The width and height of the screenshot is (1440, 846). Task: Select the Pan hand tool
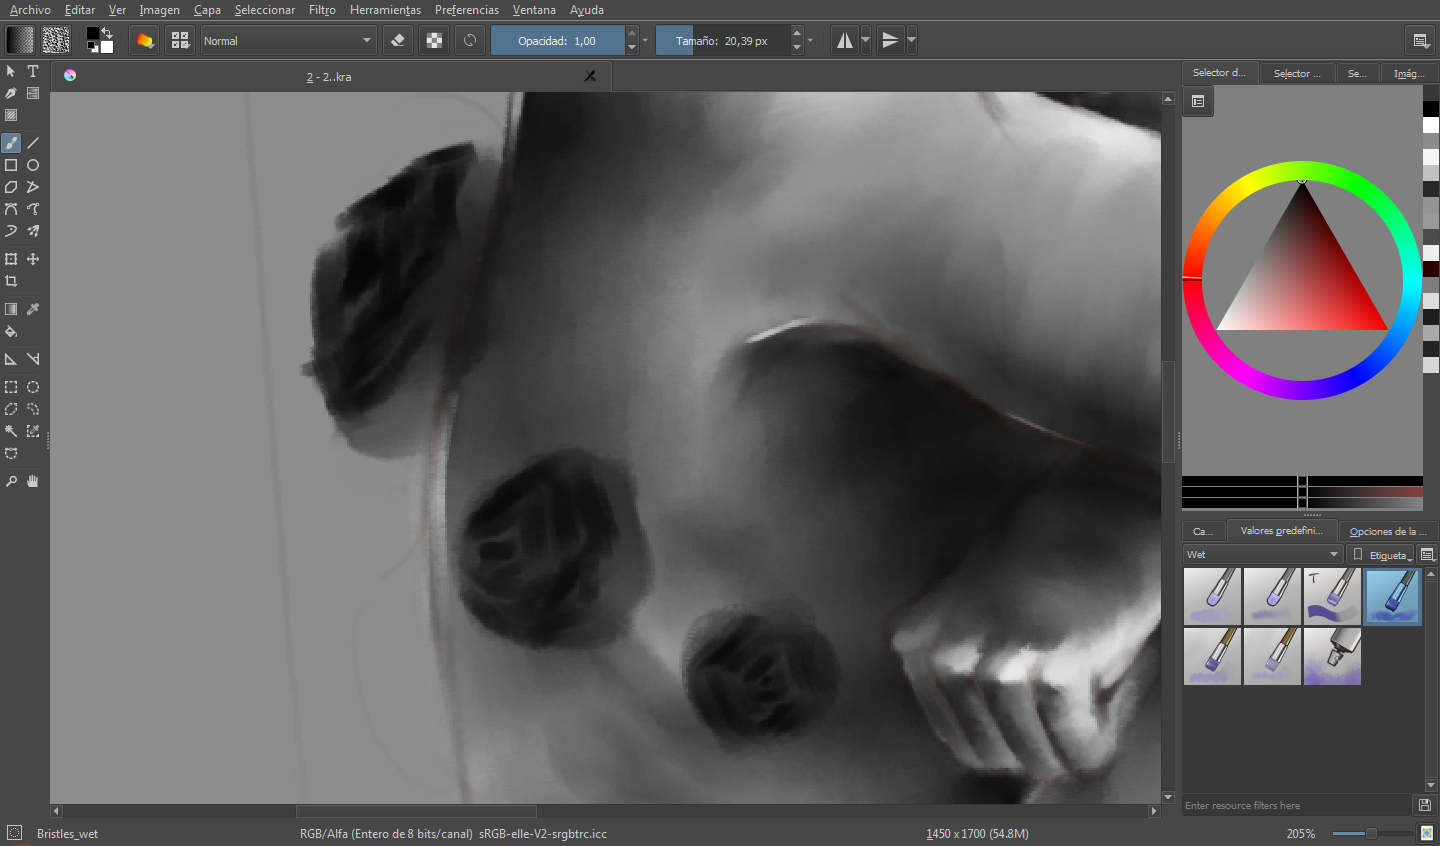click(33, 481)
